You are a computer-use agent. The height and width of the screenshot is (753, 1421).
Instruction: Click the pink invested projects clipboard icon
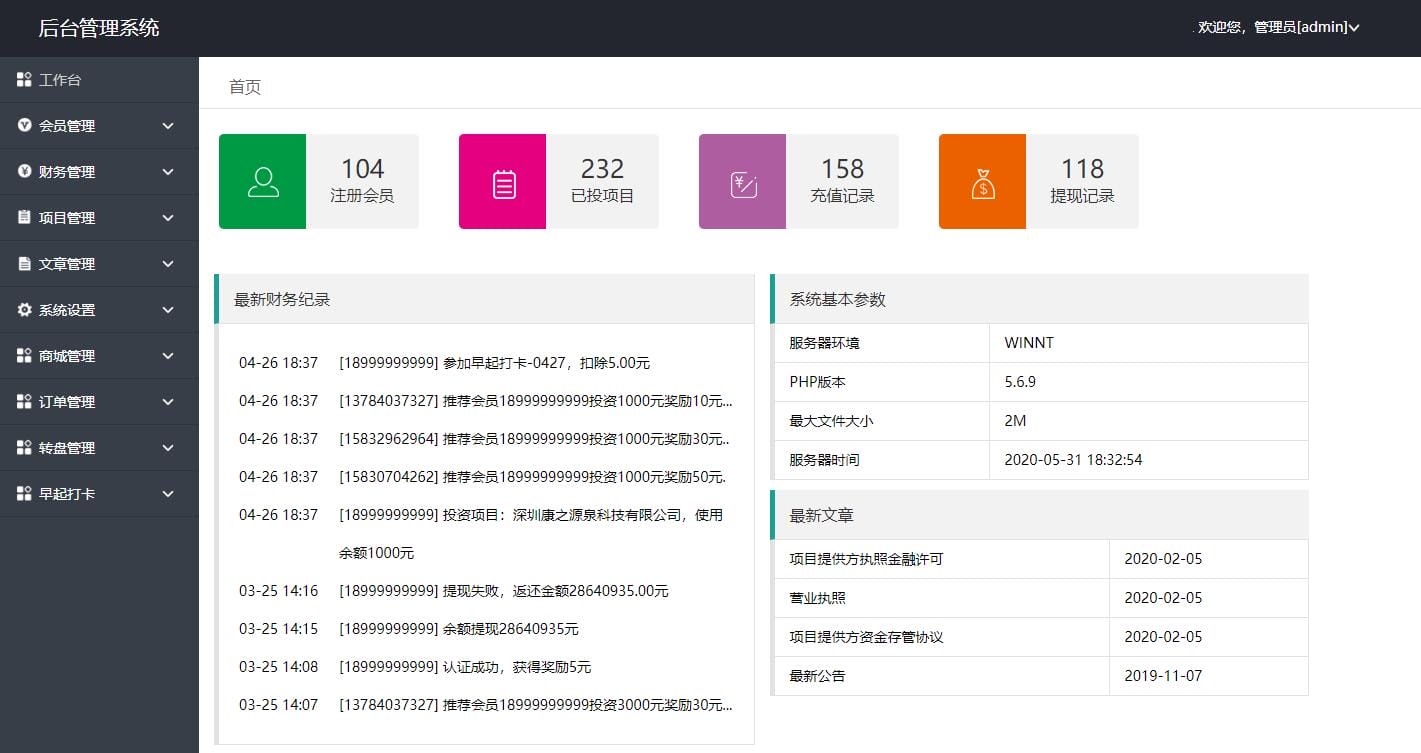coord(502,181)
